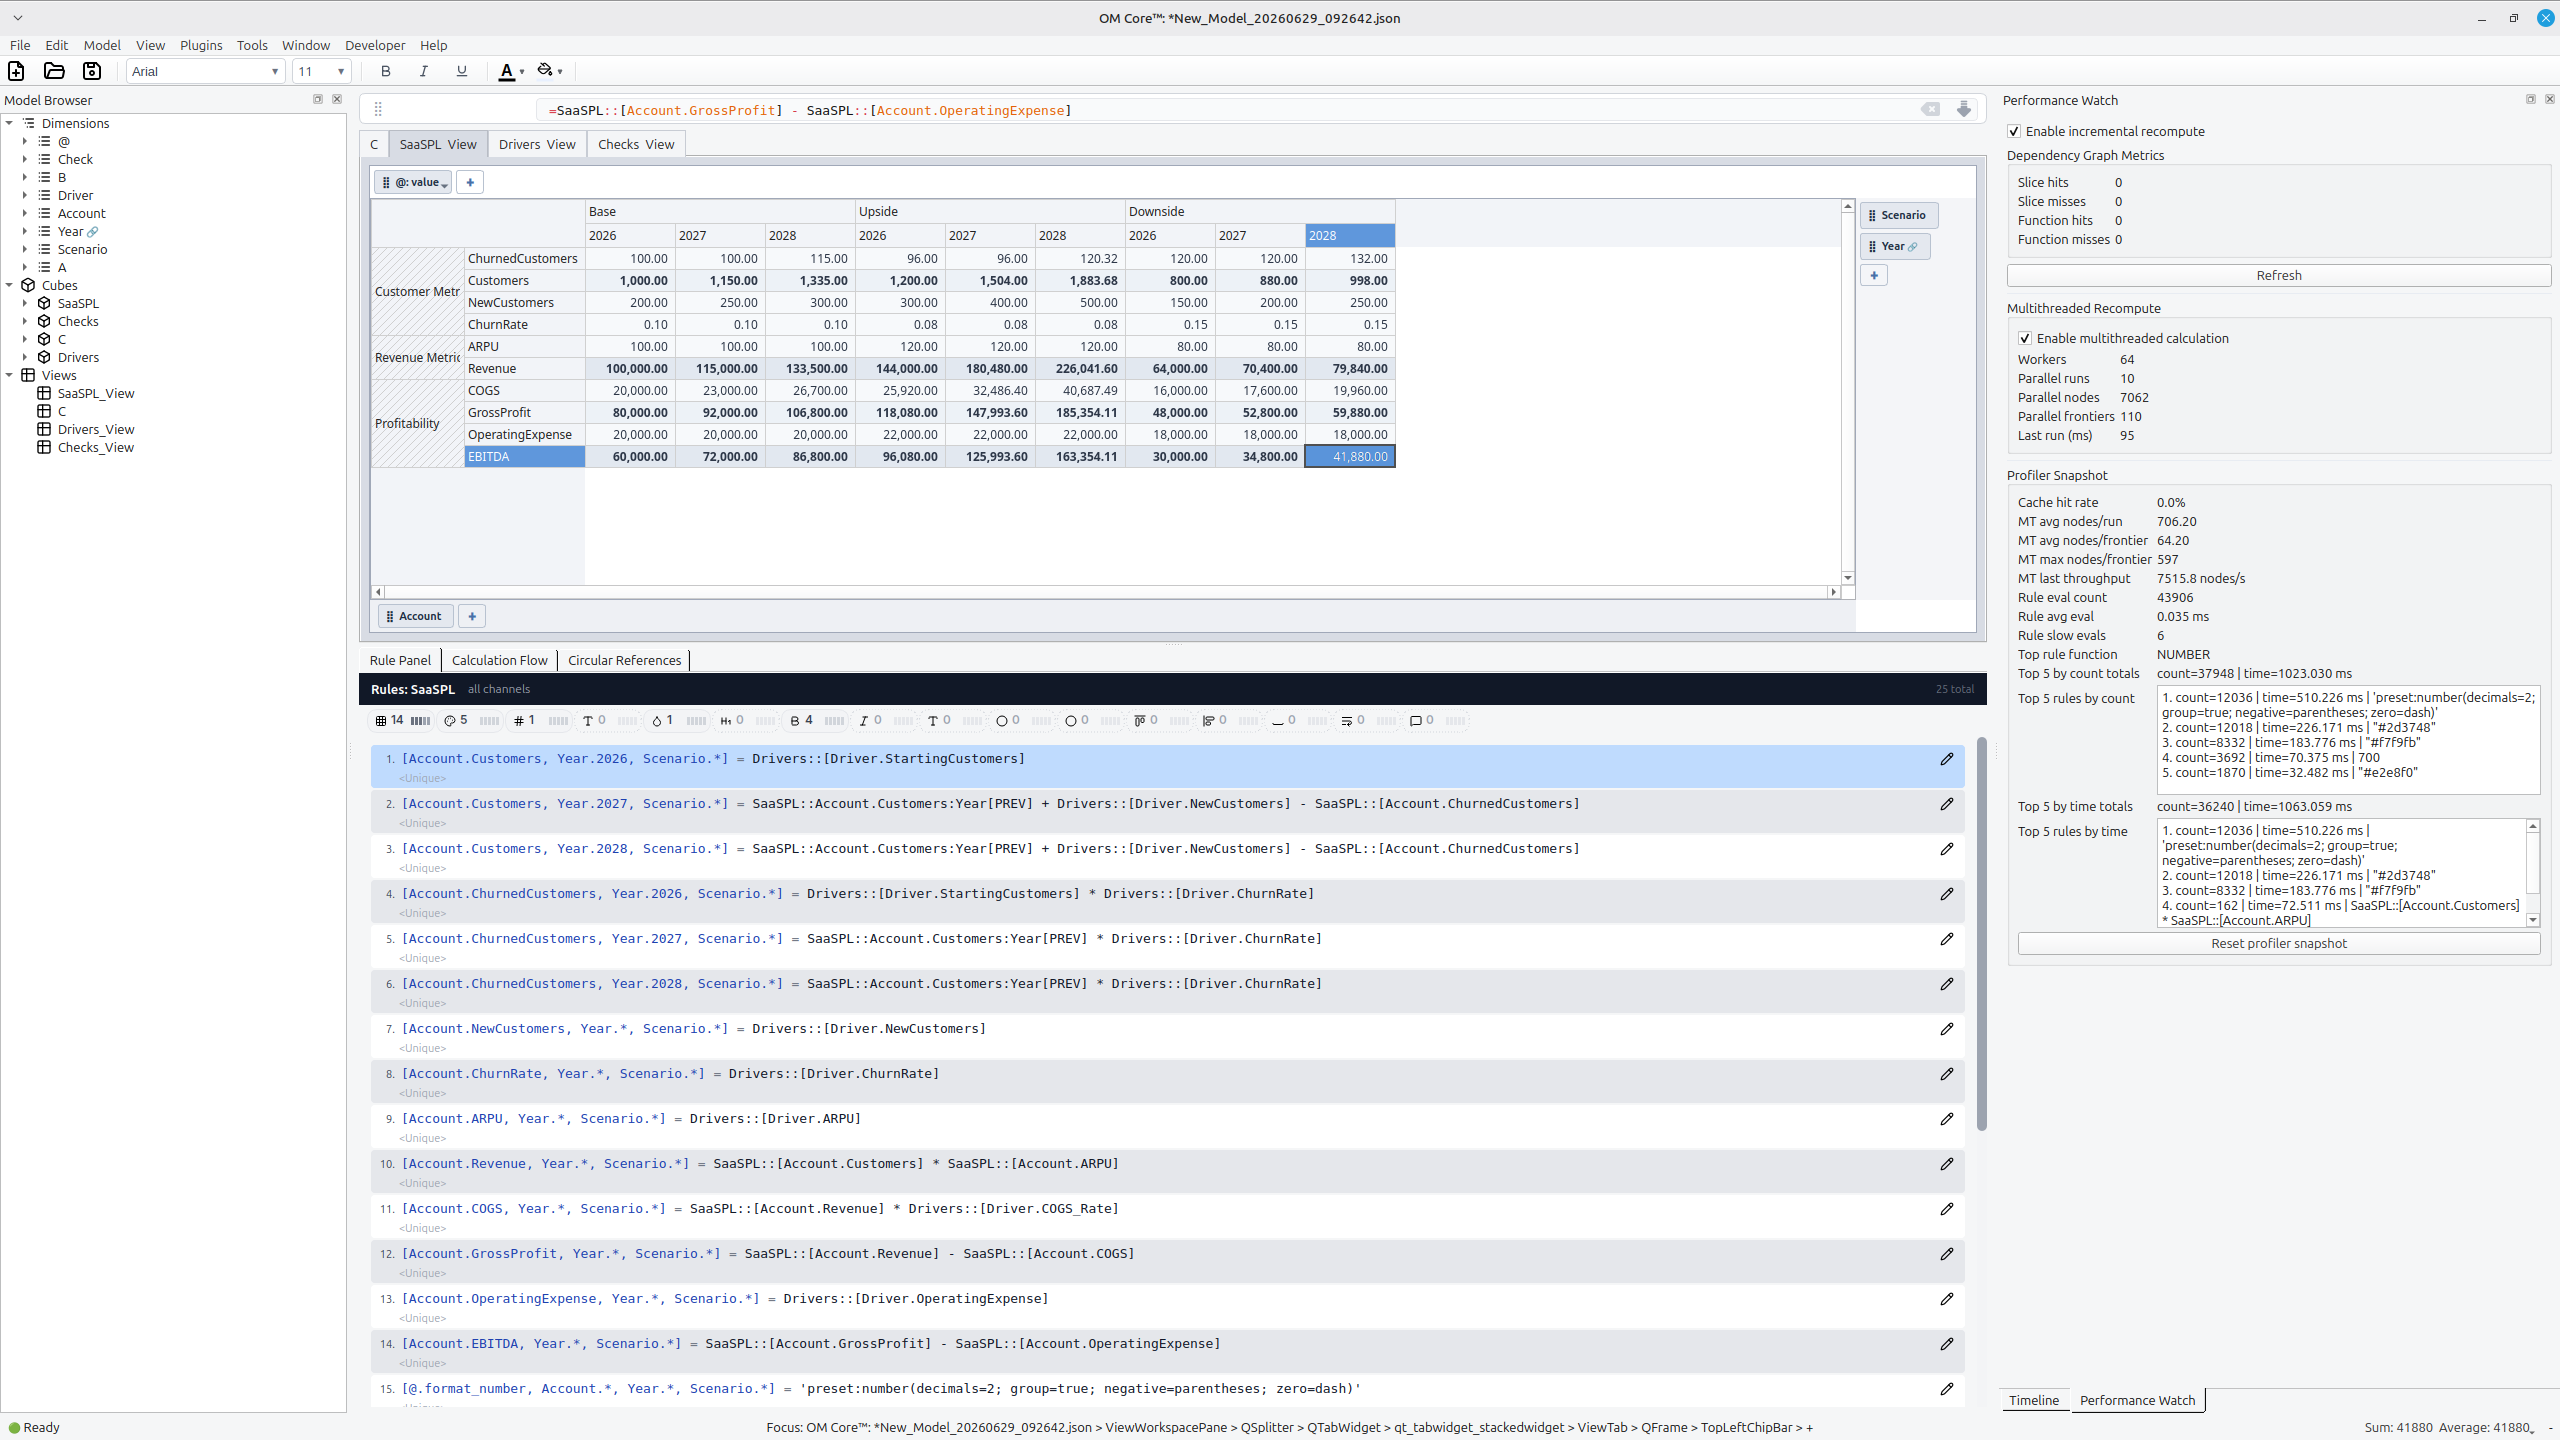This screenshot has width=2560, height=1440.
Task: Click Reset profiler snapshot button
Action: [2279, 943]
